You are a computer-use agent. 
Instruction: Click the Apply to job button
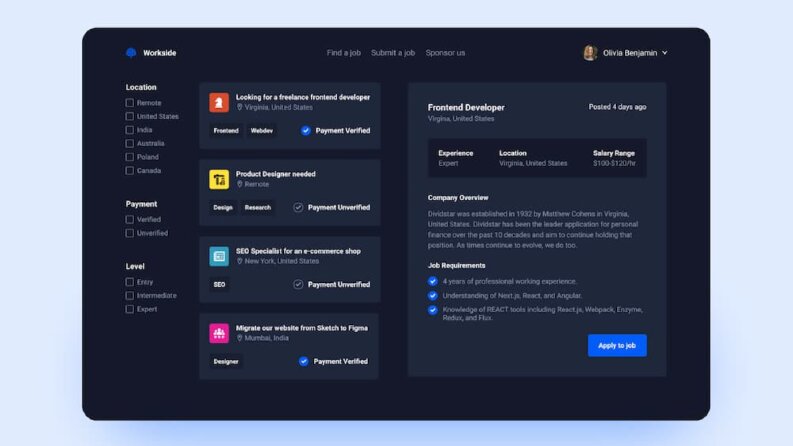[617, 345]
